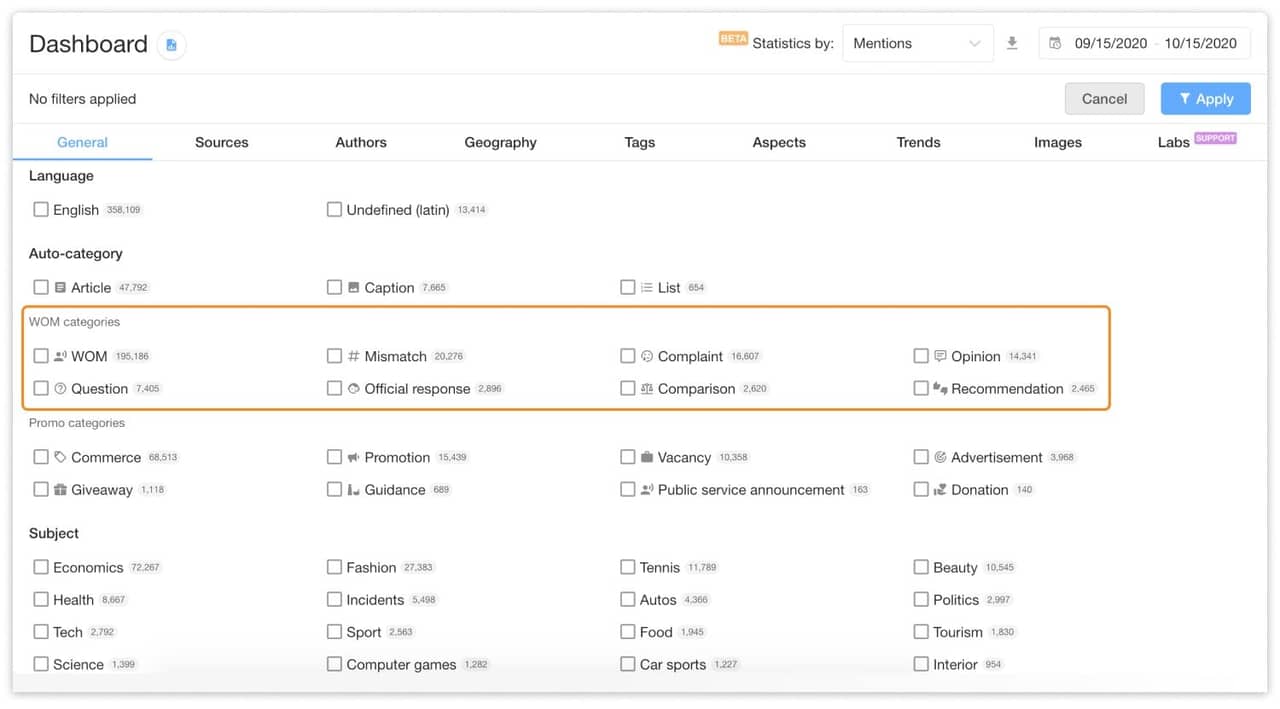
Task: Switch to the Geography tab
Action: click(x=500, y=142)
